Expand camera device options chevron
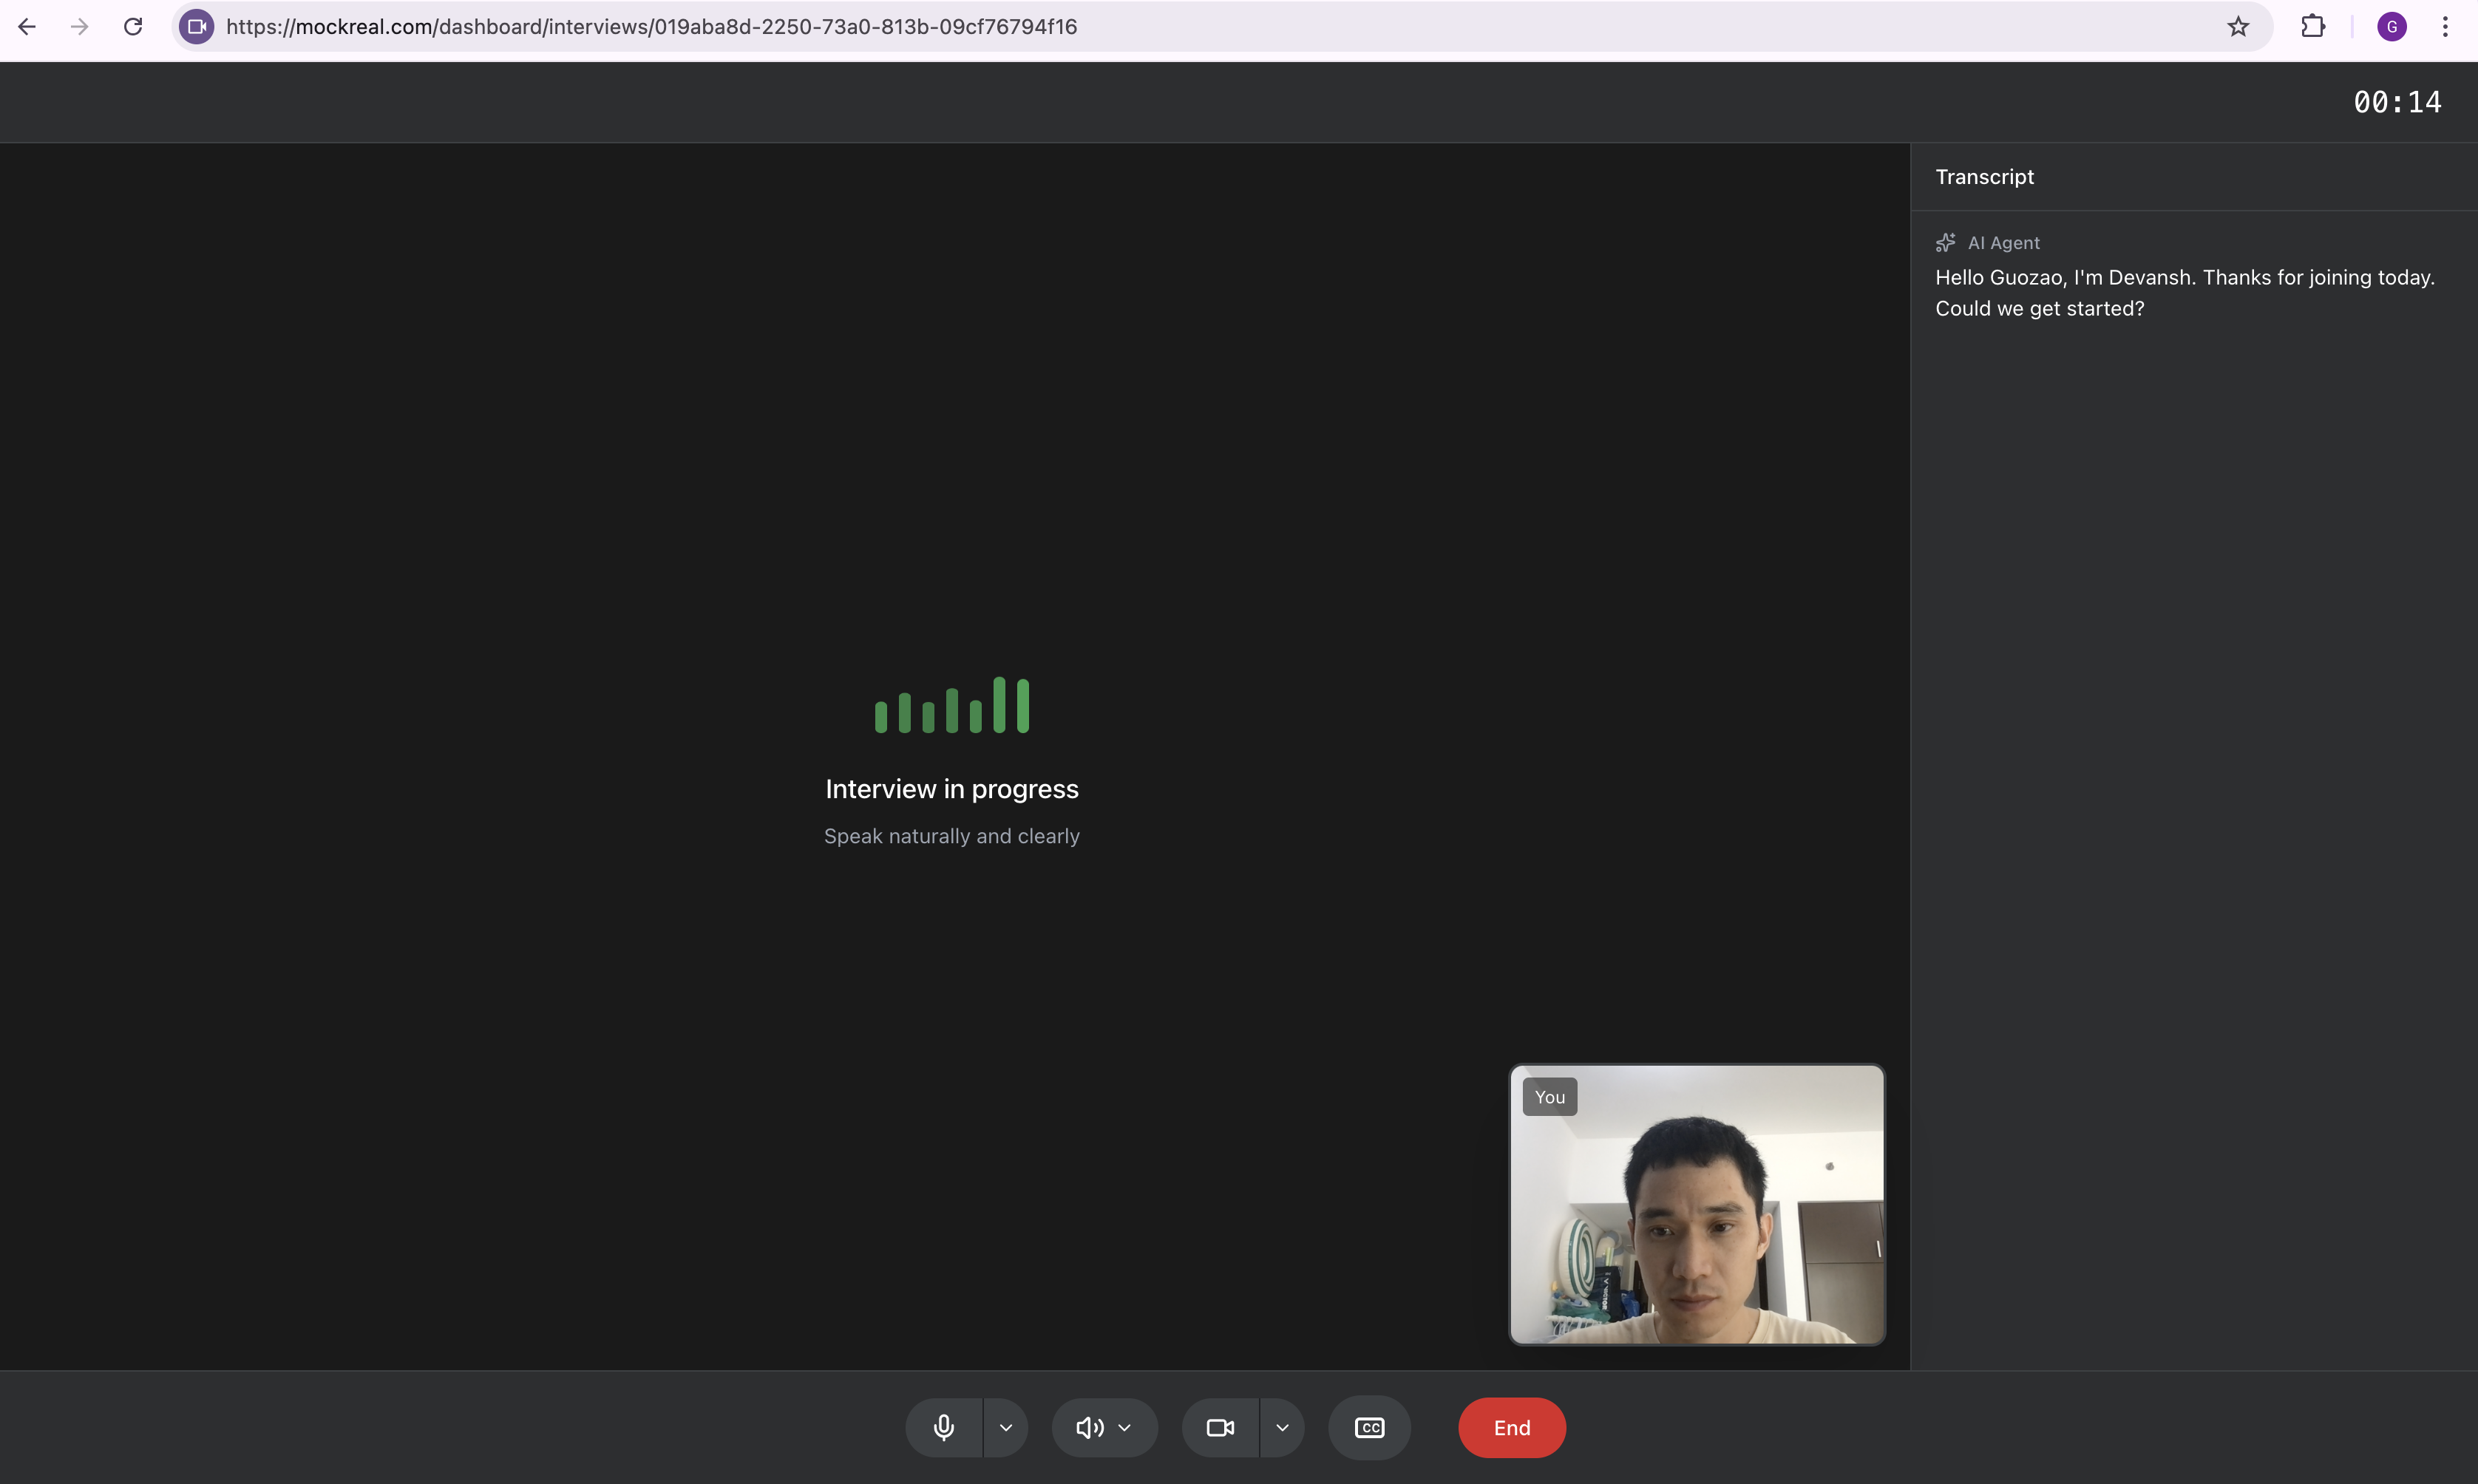Screen dimensions: 2478x1484 click(1282, 1427)
